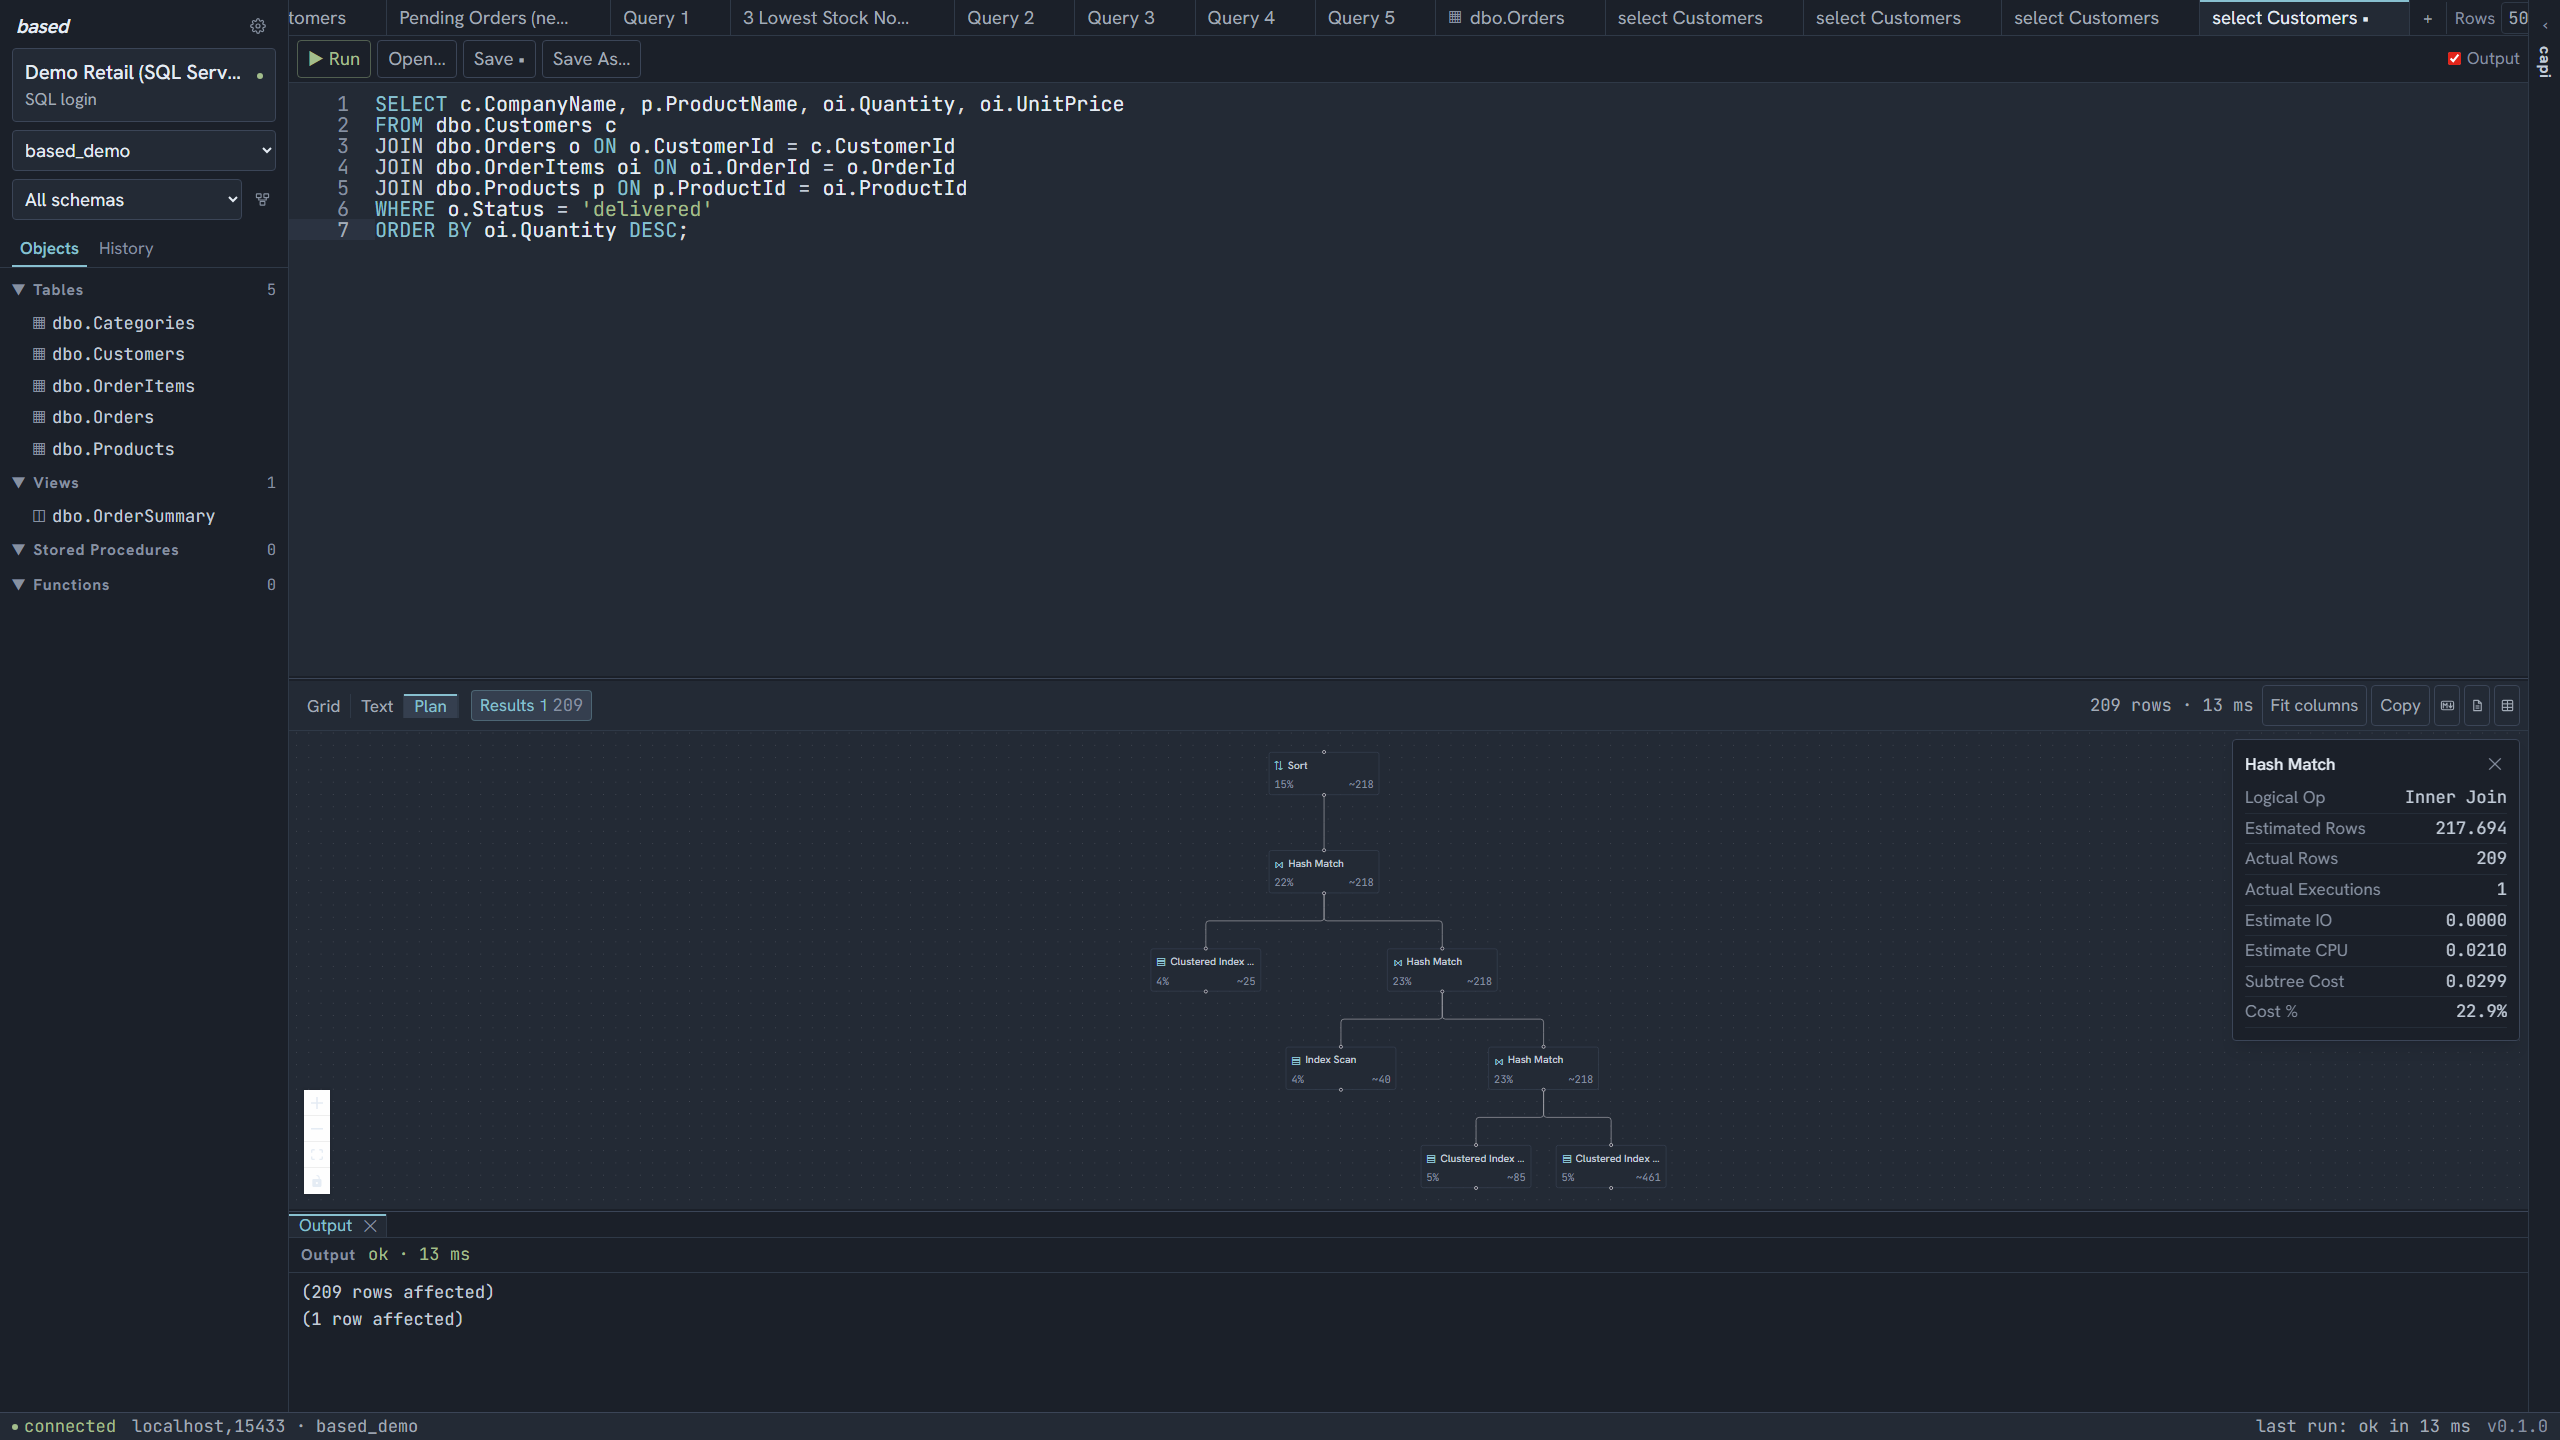Zoom in on the plan diagram
2560x1440 pixels.
coord(317,1103)
